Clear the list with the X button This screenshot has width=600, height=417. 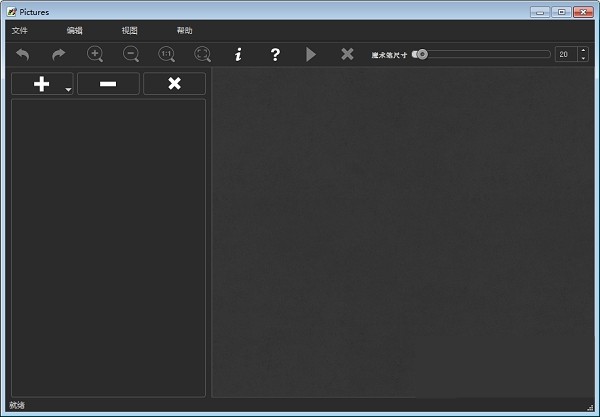click(x=174, y=83)
